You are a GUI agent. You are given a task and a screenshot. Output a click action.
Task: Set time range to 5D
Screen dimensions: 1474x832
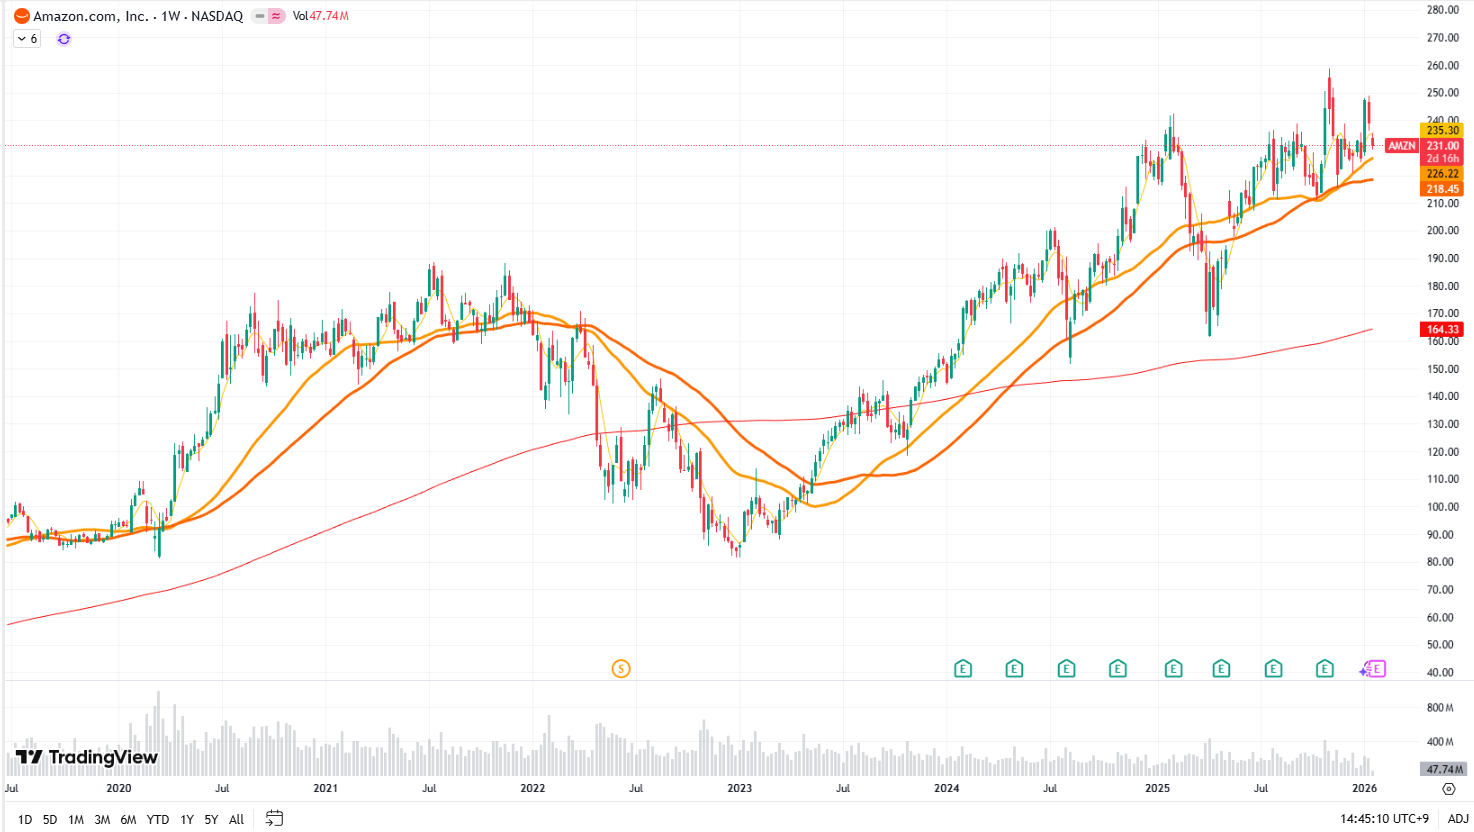pos(50,820)
